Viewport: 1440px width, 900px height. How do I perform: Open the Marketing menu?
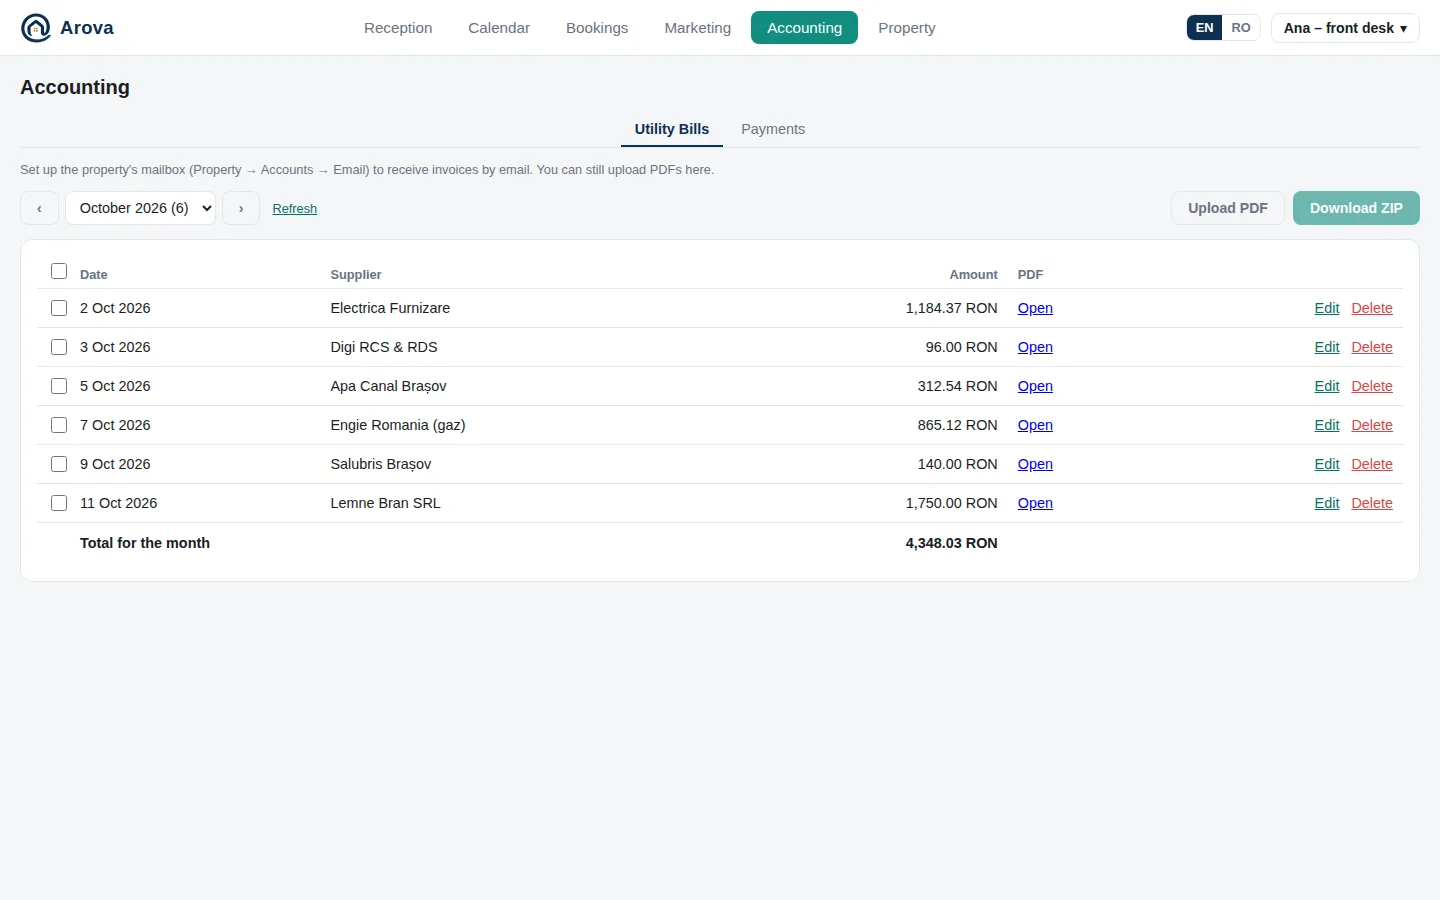click(698, 28)
